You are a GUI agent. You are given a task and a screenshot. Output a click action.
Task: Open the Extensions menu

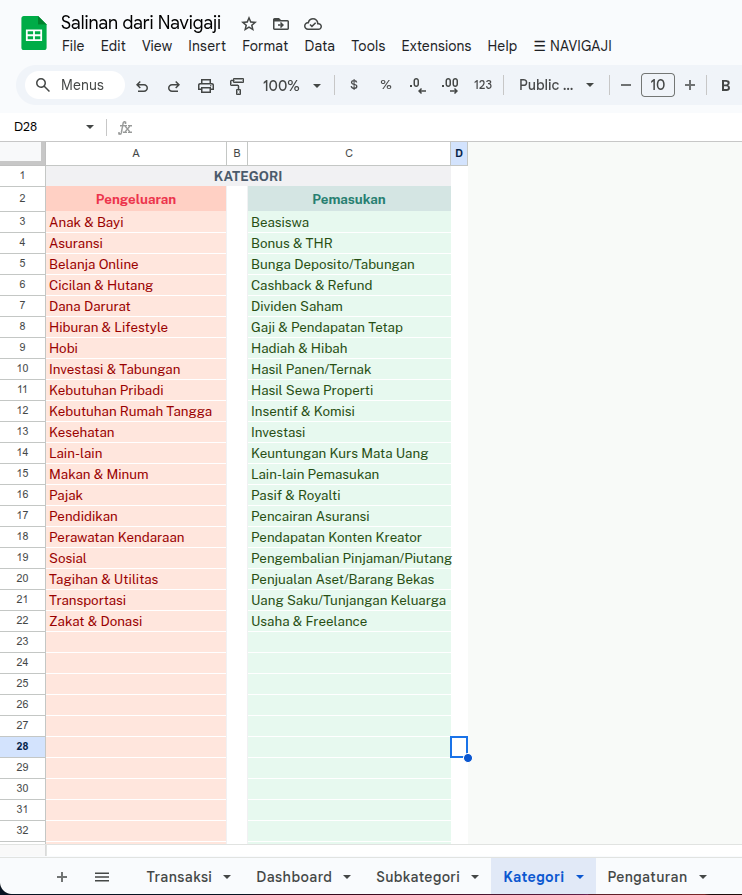(x=436, y=46)
